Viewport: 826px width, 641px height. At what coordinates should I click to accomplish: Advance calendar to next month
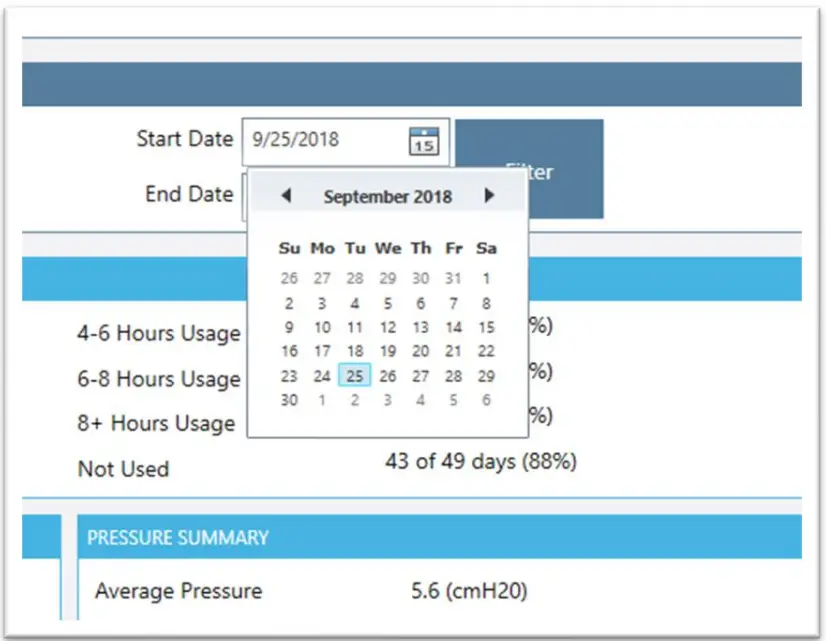click(489, 196)
